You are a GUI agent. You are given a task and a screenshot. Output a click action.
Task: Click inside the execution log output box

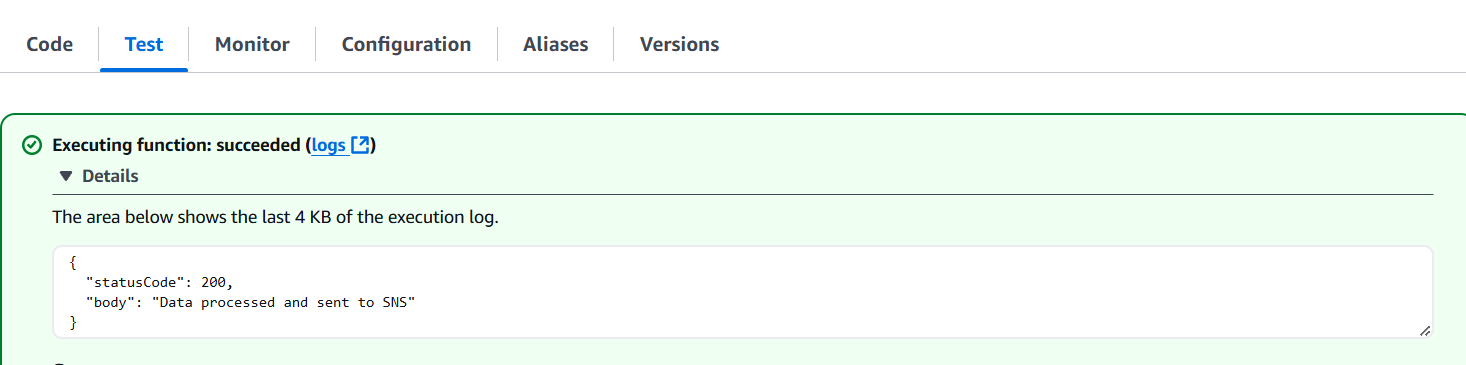click(743, 292)
